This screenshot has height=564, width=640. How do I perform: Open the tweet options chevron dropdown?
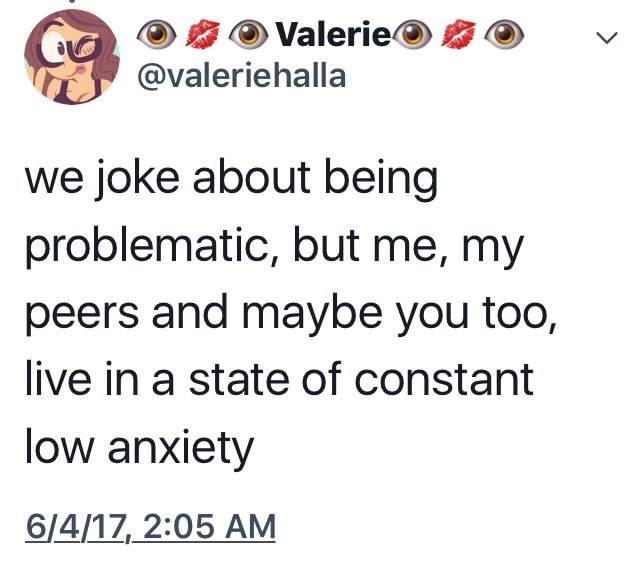[x=605, y=39]
